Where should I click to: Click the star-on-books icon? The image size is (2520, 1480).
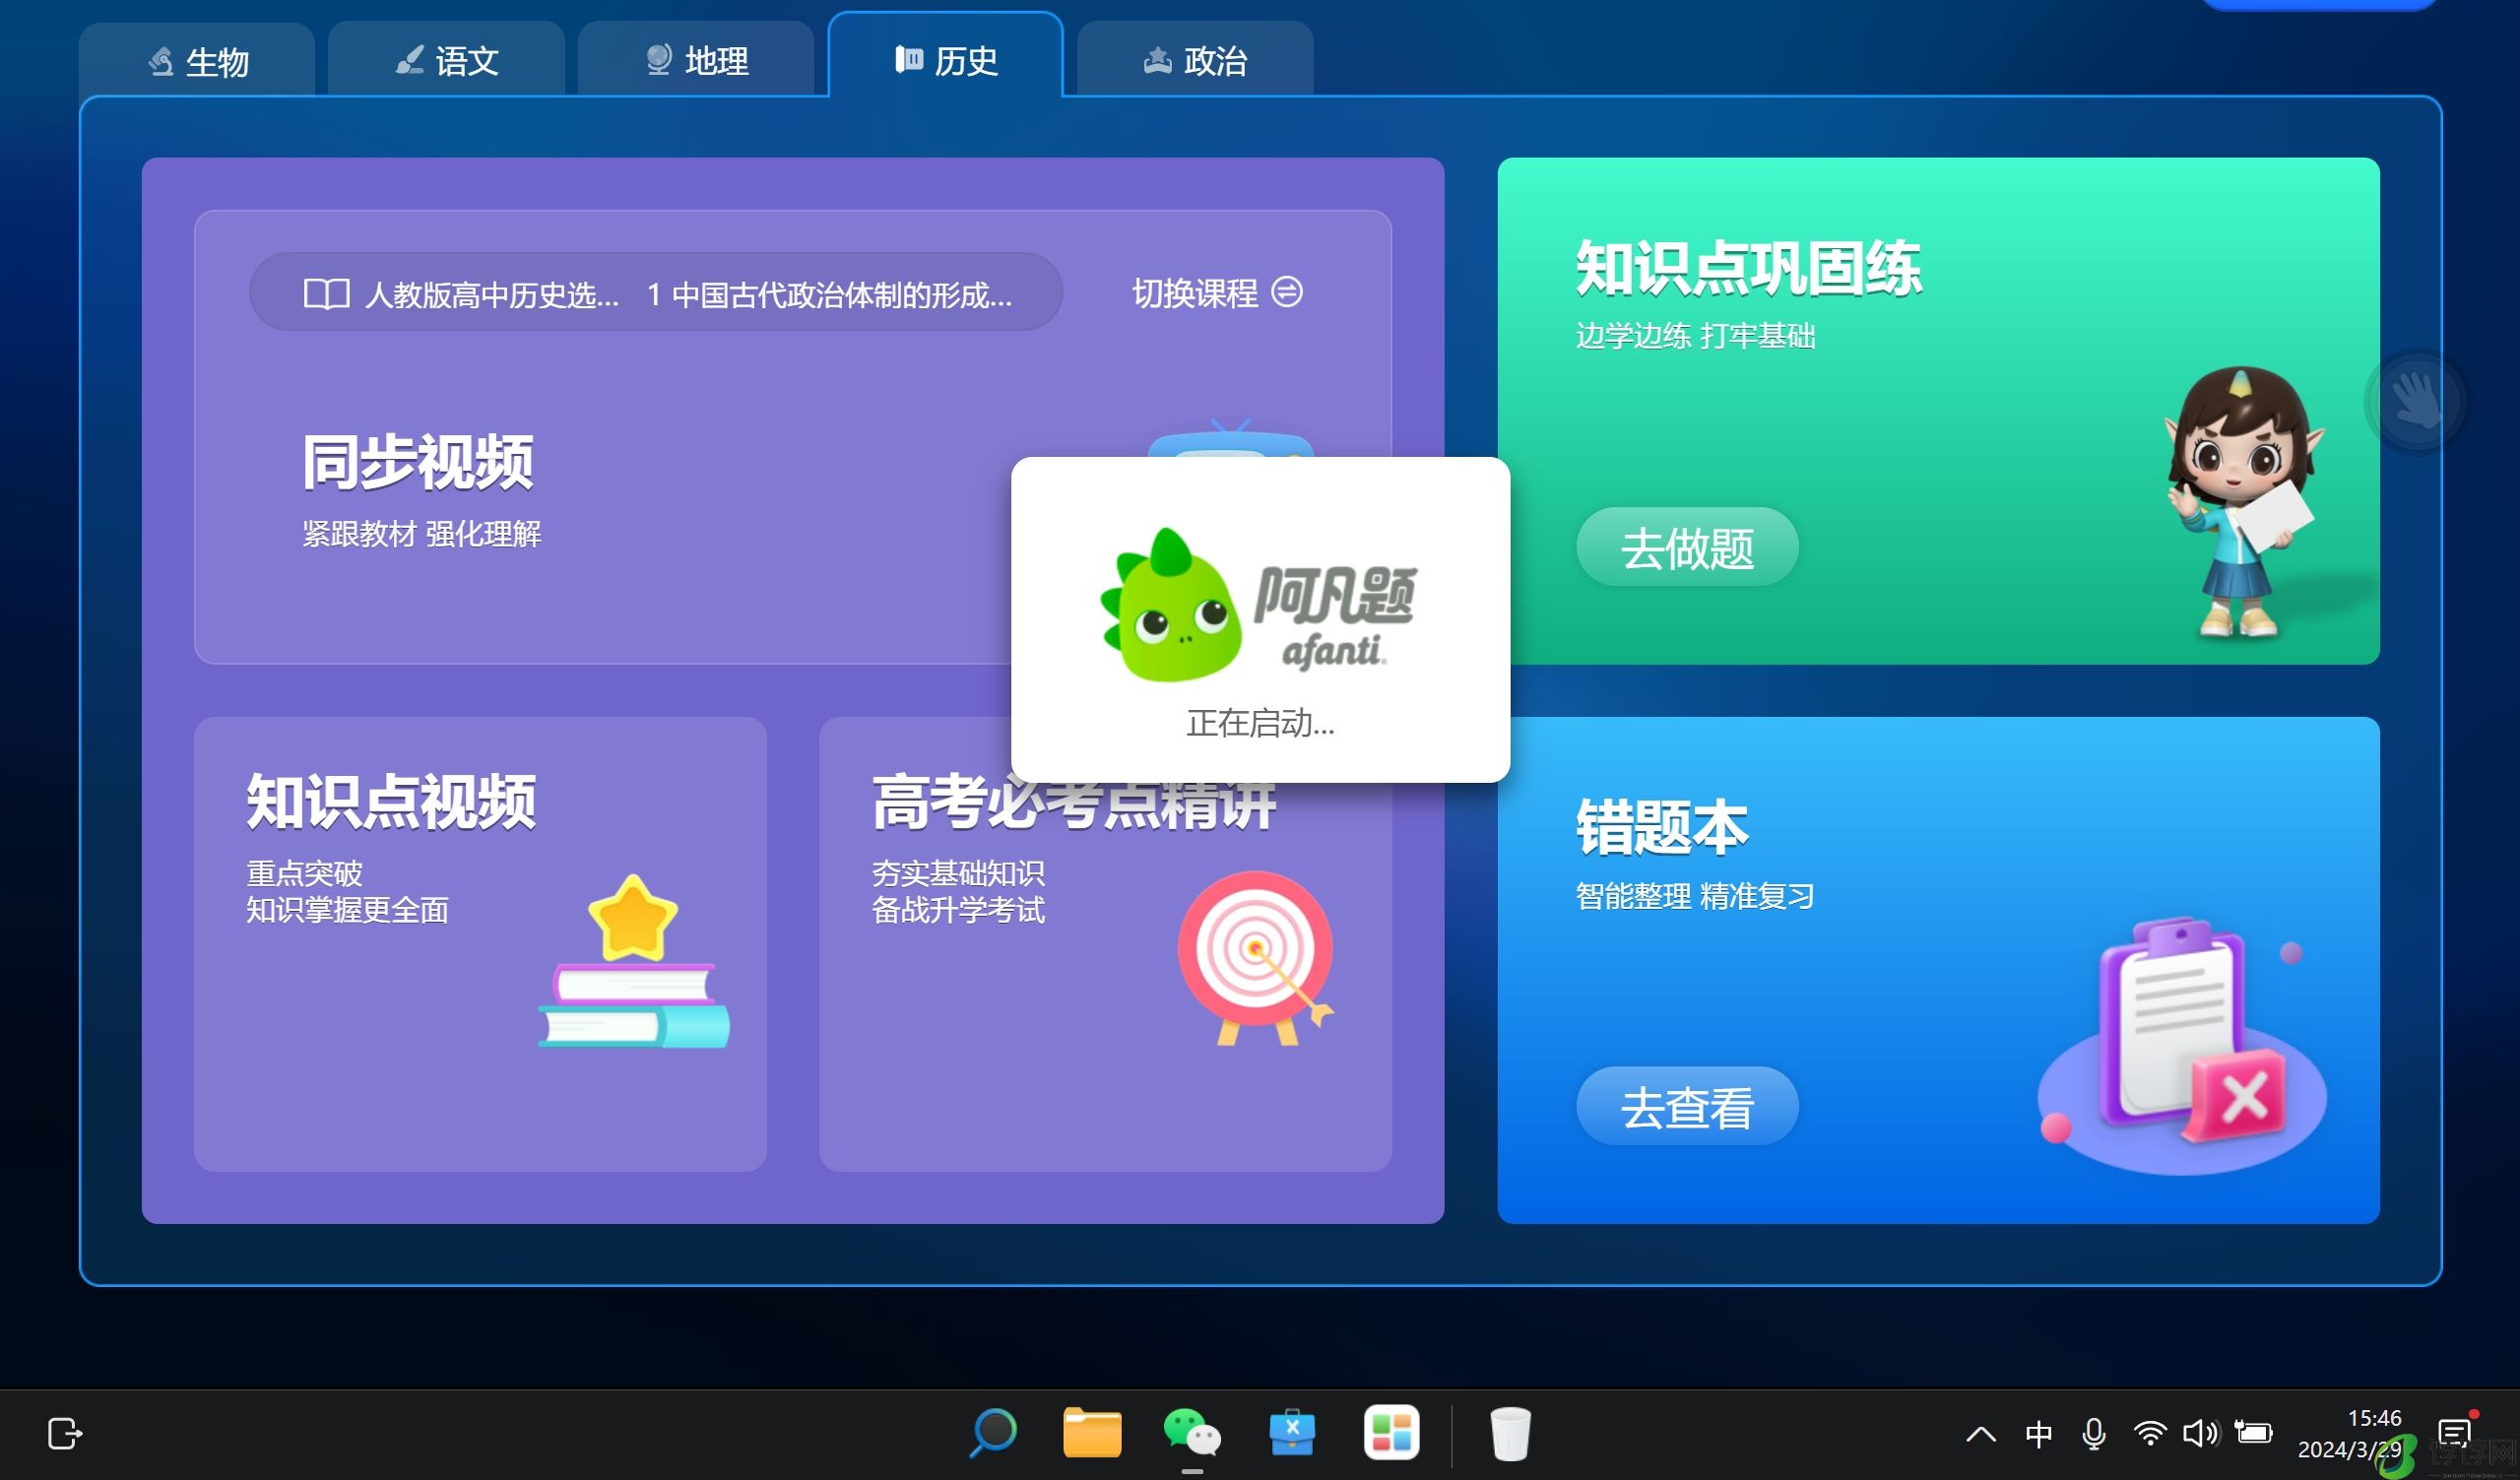(634, 961)
